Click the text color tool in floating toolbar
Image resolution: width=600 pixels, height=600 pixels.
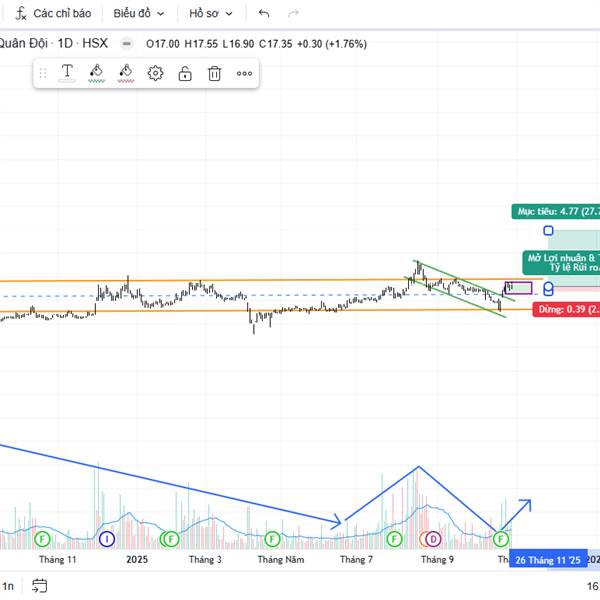67,73
